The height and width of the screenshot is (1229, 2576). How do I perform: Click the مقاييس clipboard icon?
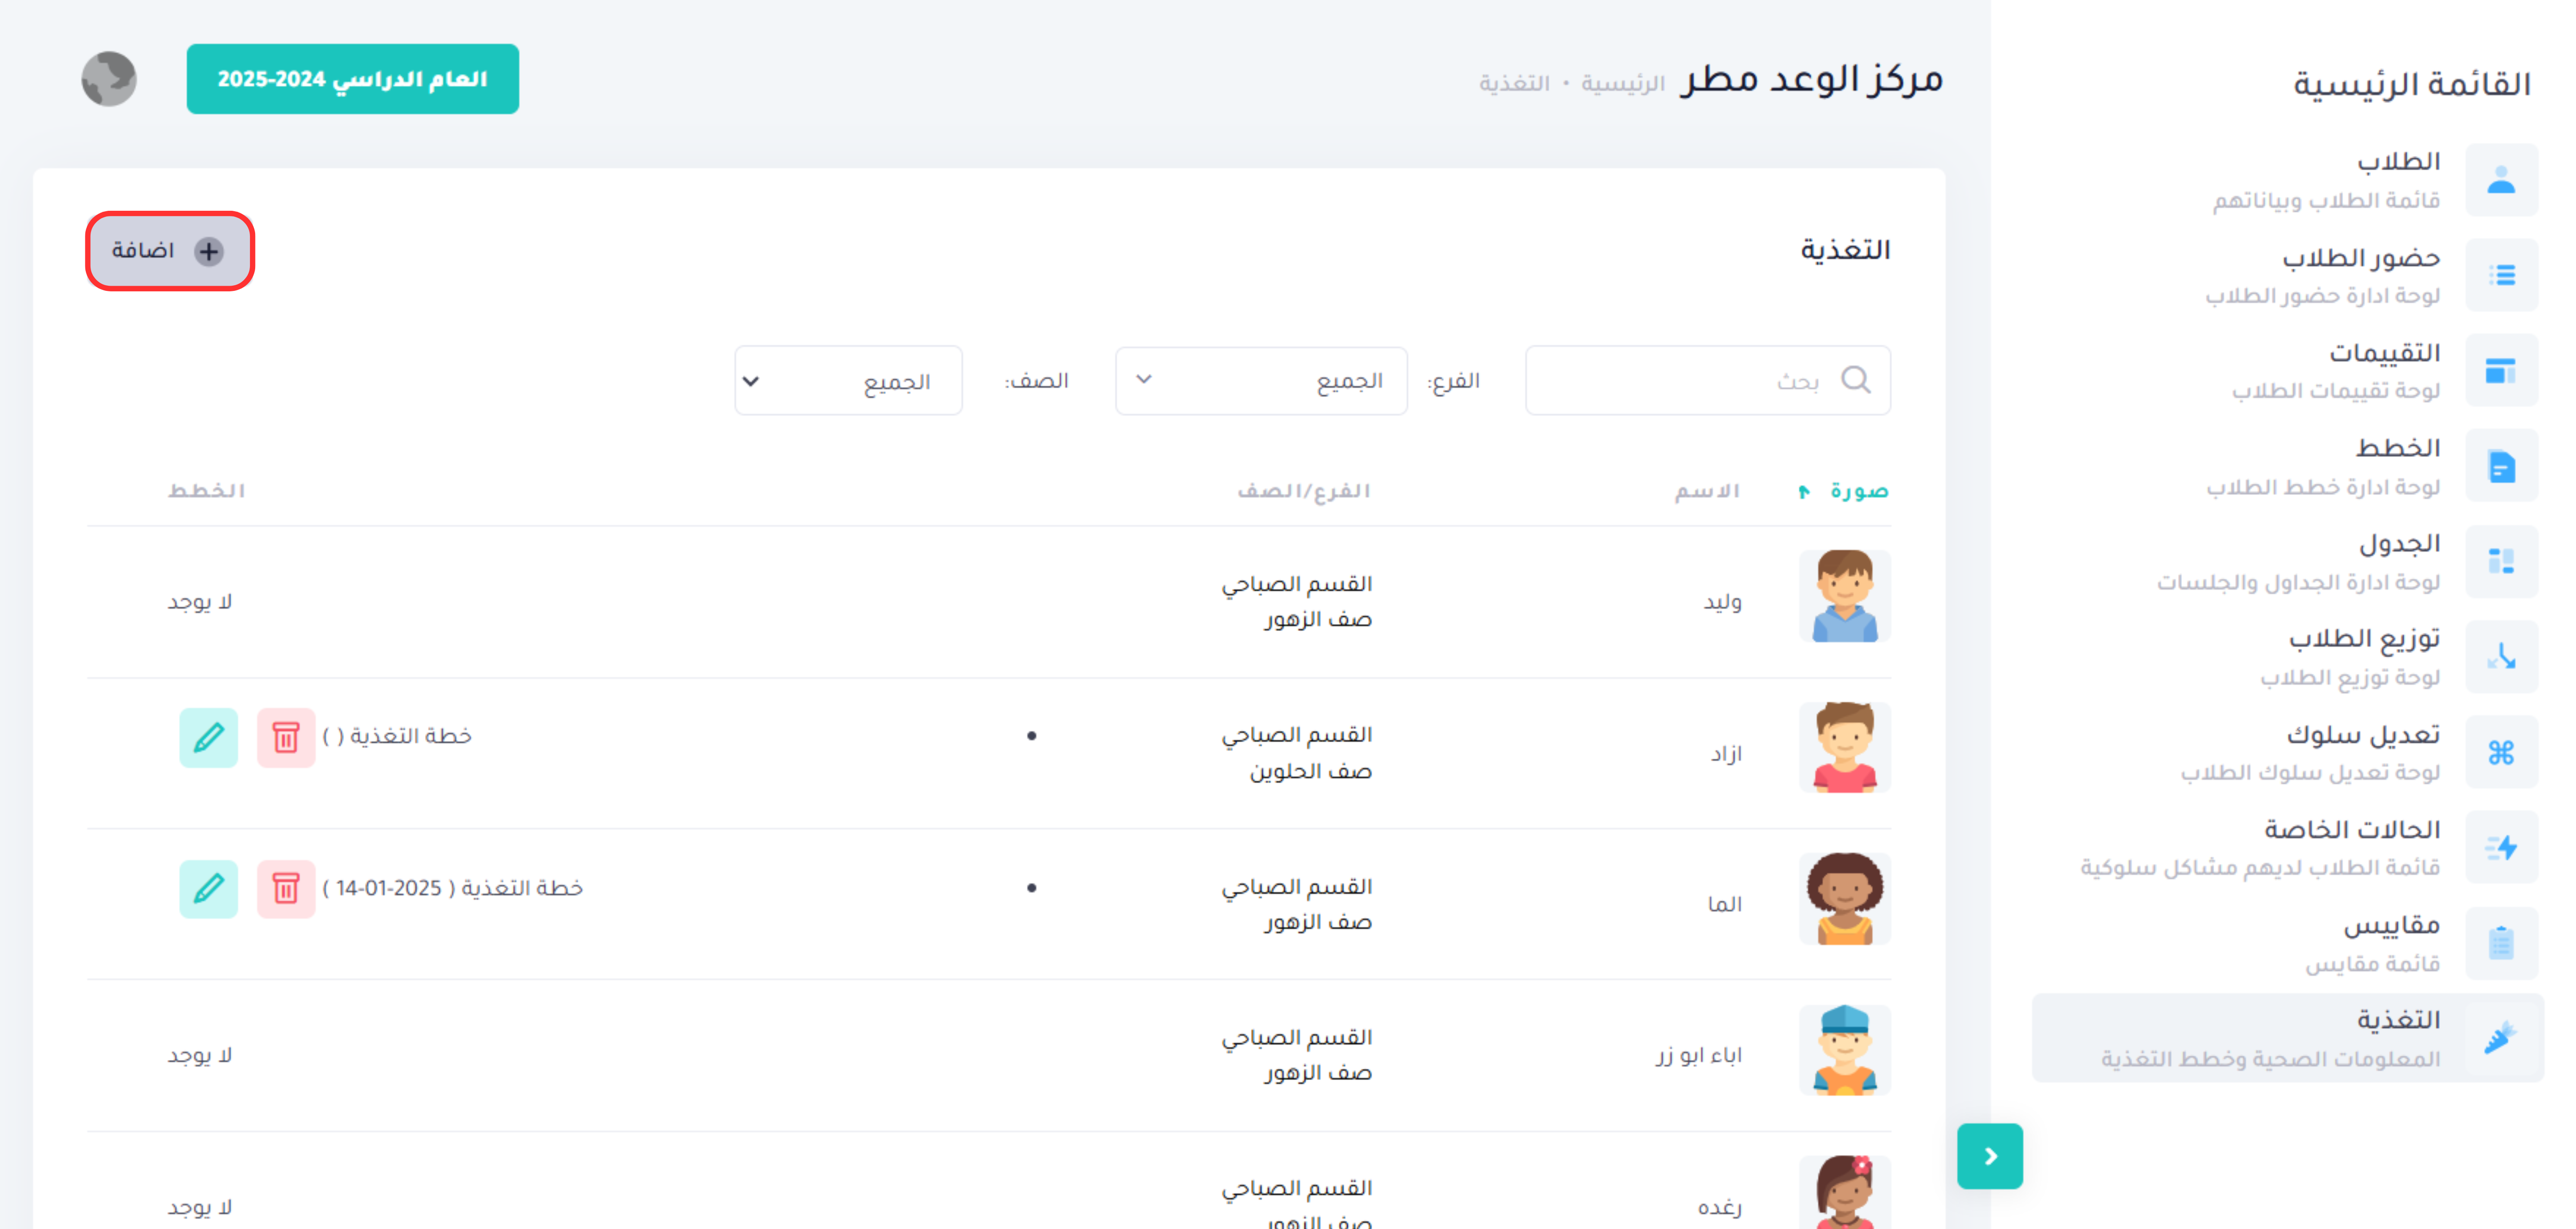[2501, 943]
